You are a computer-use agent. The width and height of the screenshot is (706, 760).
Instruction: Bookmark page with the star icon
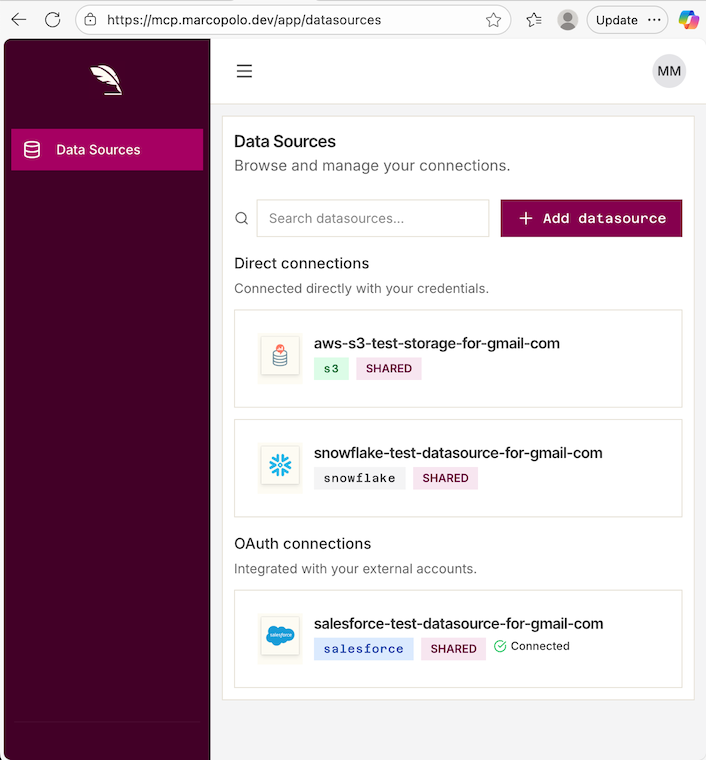pos(493,20)
